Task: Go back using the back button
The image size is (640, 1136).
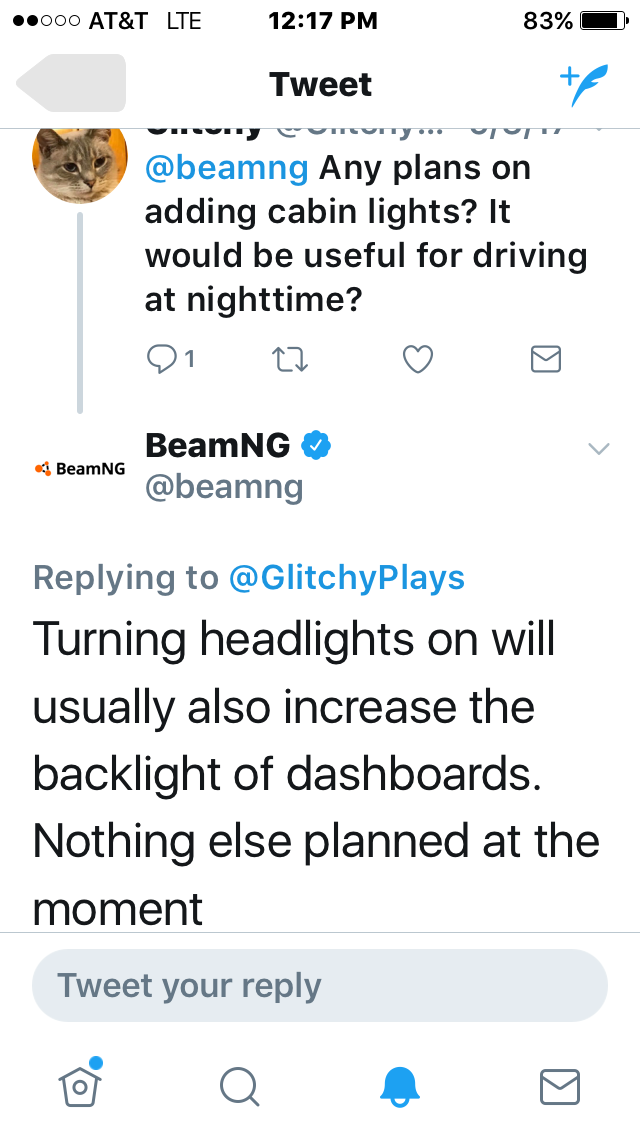Action: pyautogui.click(x=71, y=83)
